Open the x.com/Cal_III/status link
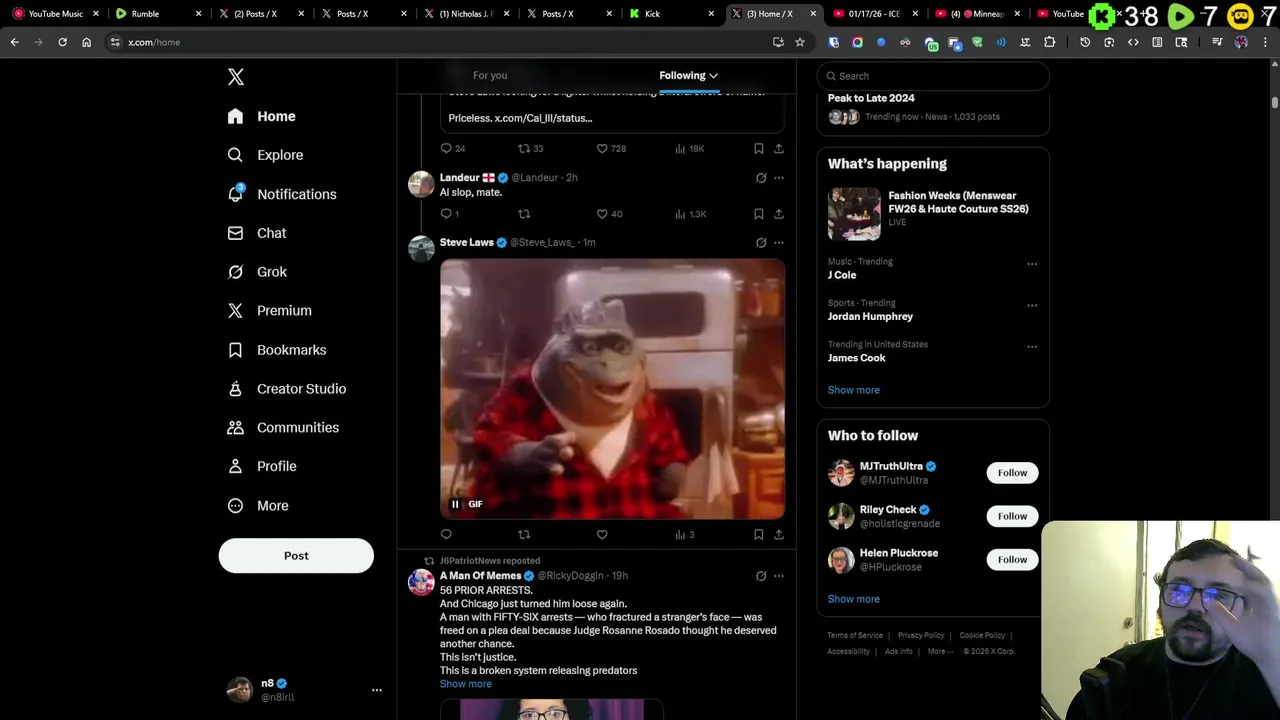Viewport: 1280px width, 720px height. click(x=543, y=118)
